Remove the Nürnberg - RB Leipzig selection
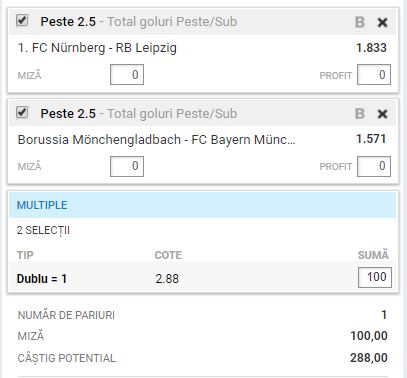 pyautogui.click(x=382, y=23)
